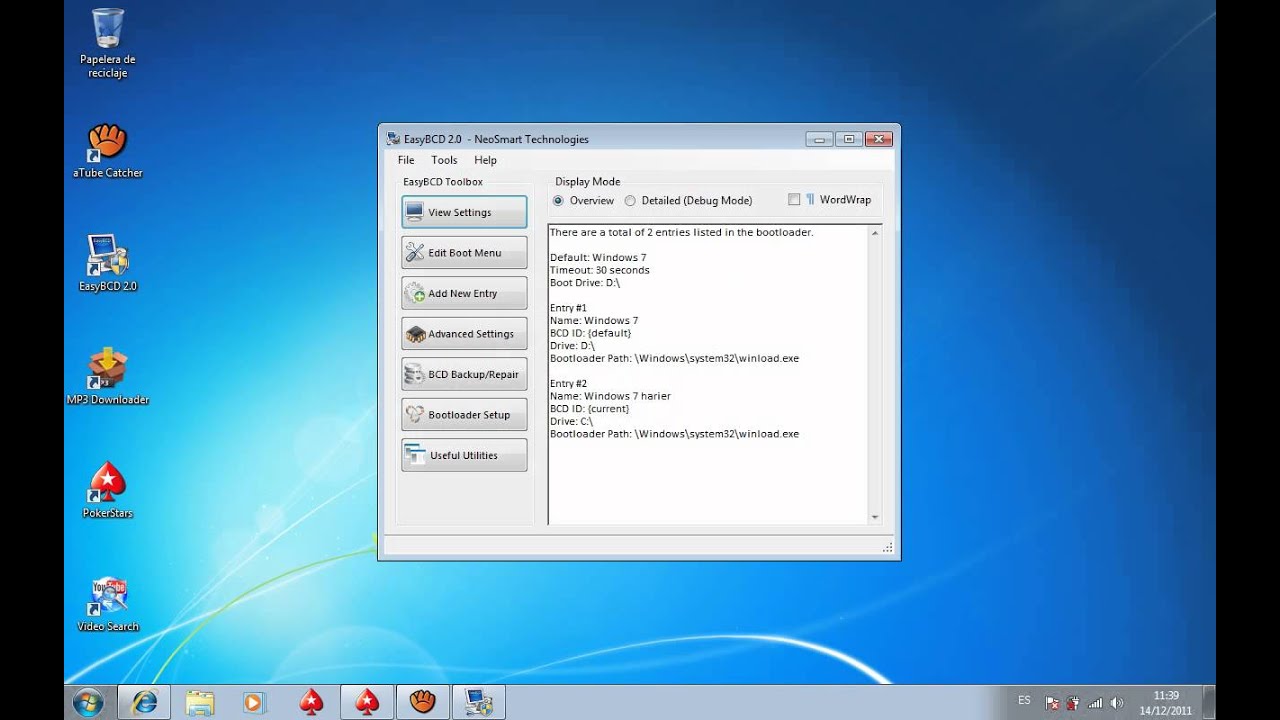Maximize the EasyBCD window
1280x720 pixels.
pos(849,139)
